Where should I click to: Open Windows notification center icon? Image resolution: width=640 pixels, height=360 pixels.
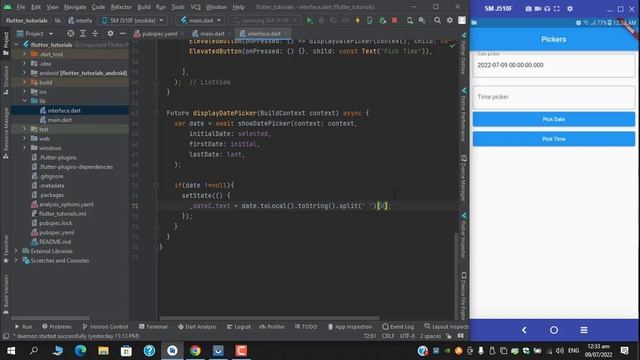pos(624,351)
